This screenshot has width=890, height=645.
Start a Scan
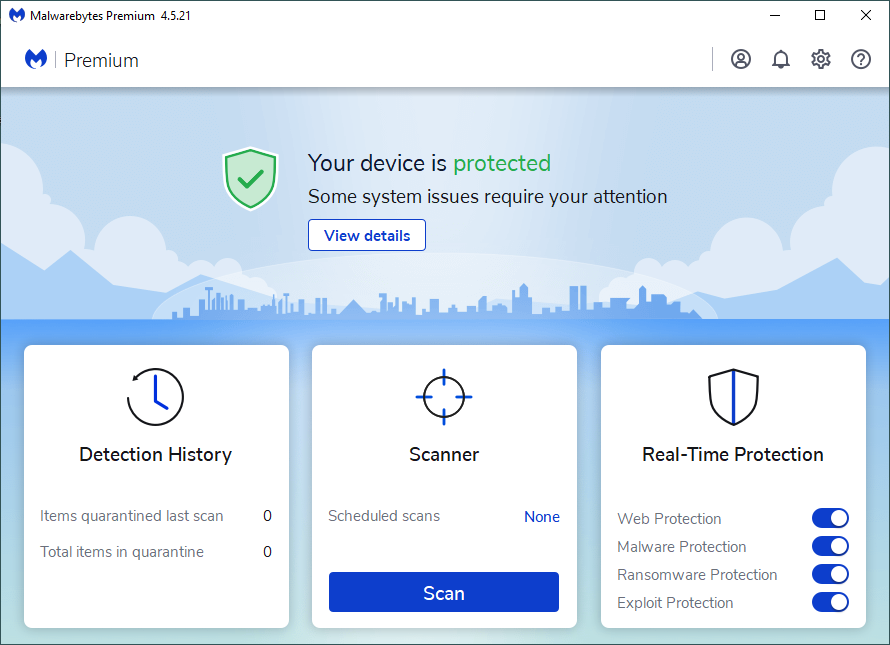[x=443, y=592]
